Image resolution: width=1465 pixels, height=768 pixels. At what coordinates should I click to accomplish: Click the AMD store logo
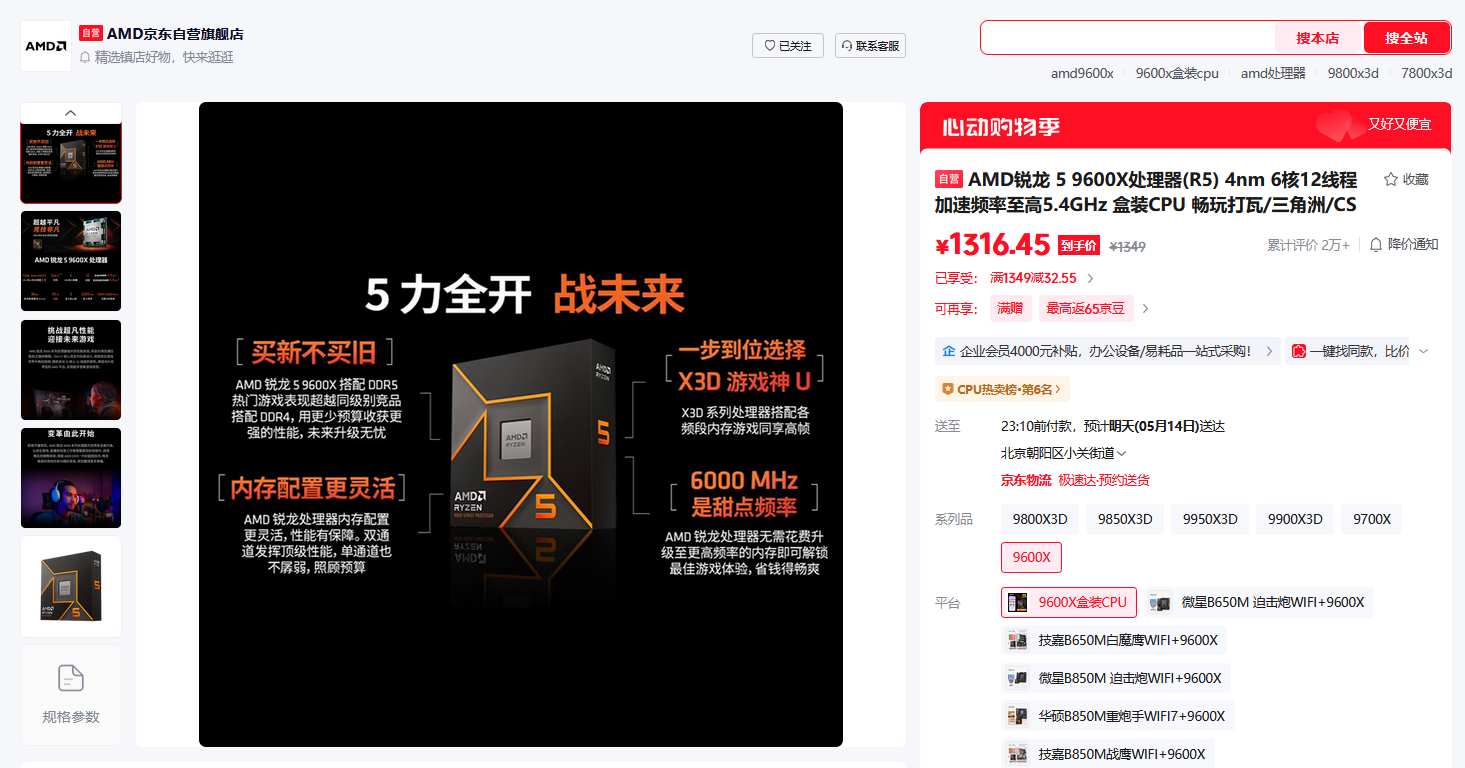pos(46,46)
